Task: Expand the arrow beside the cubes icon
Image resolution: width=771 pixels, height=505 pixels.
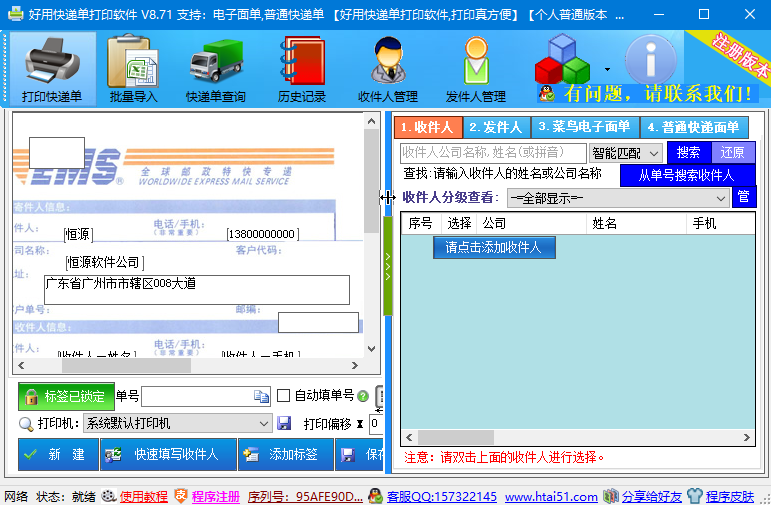Action: pos(607,69)
